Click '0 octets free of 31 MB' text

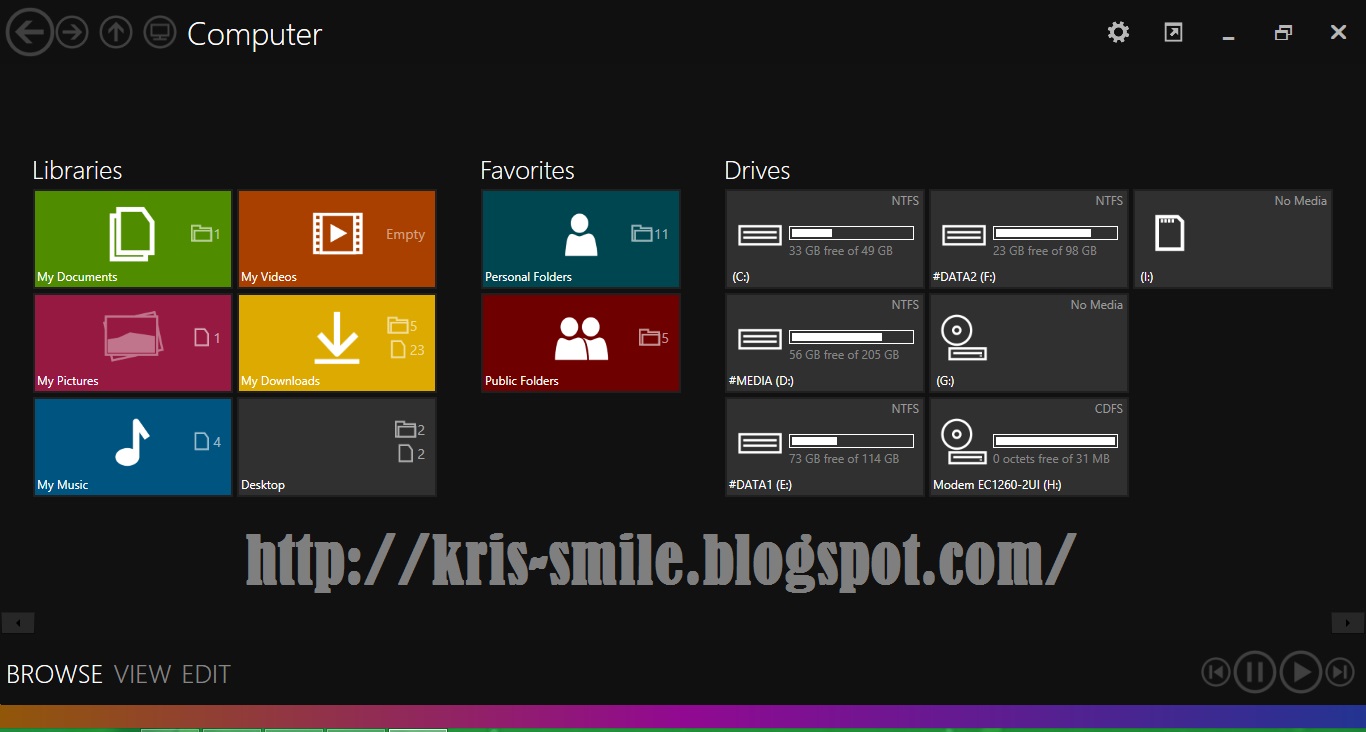1051,459
